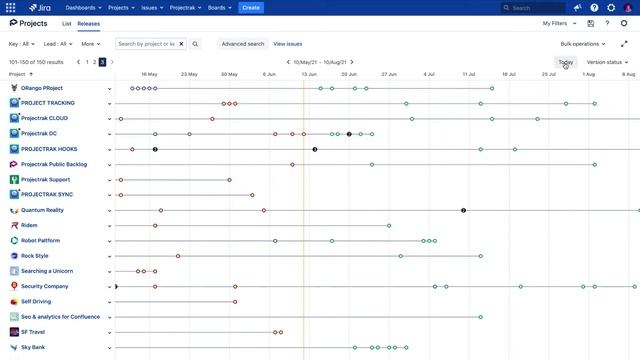Open the Lead: All filter dropdown
The image size is (640, 360).
(58, 44)
